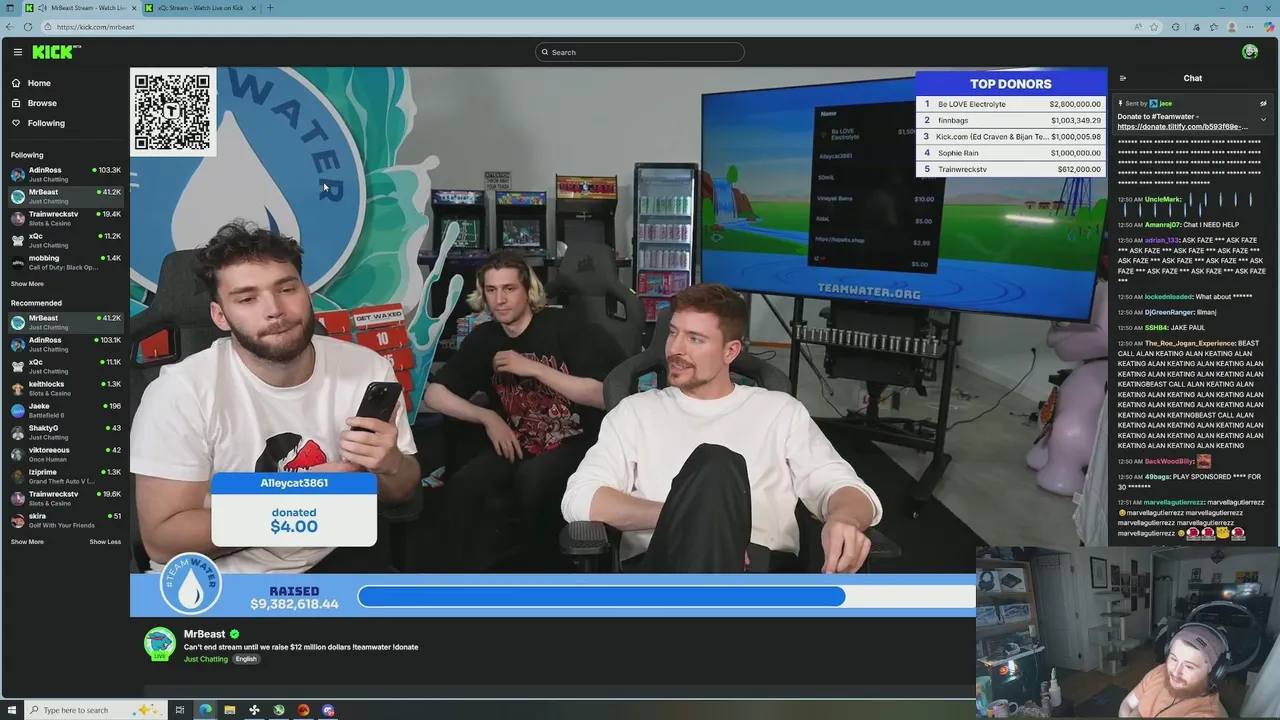This screenshot has width=1280, height=720.
Task: Refresh the page
Action: tap(28, 27)
